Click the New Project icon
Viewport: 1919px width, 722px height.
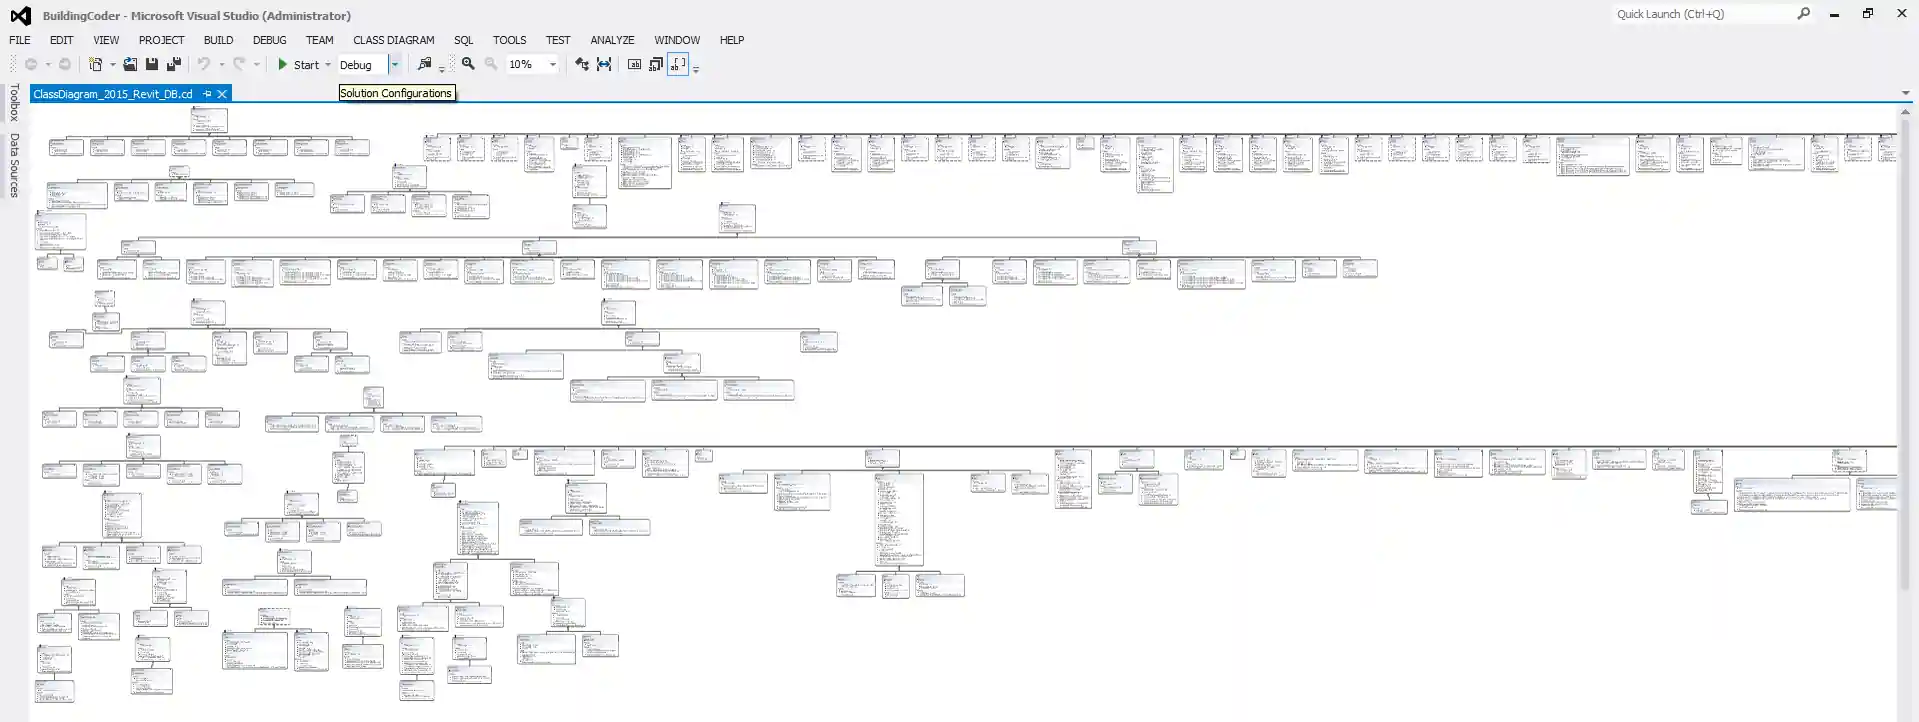pos(95,64)
